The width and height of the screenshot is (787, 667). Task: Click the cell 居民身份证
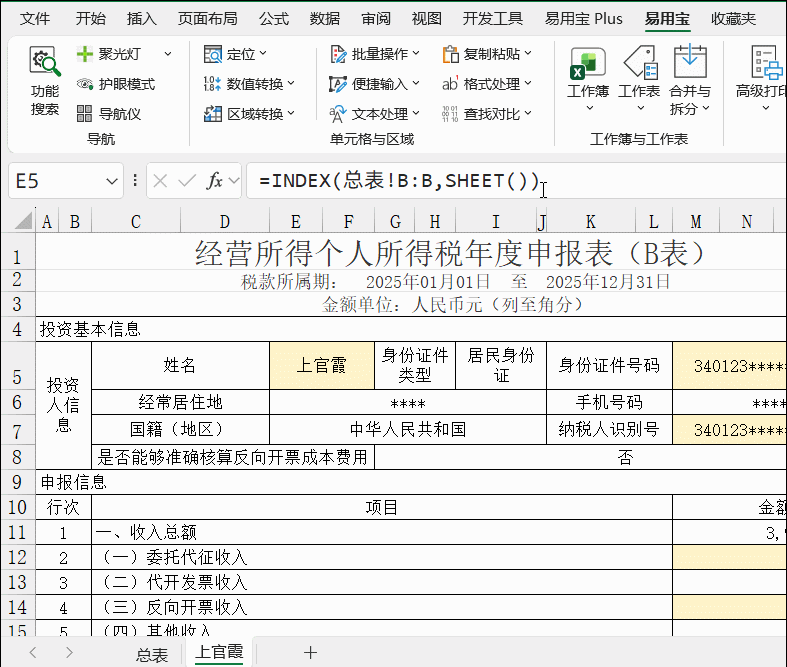point(501,365)
